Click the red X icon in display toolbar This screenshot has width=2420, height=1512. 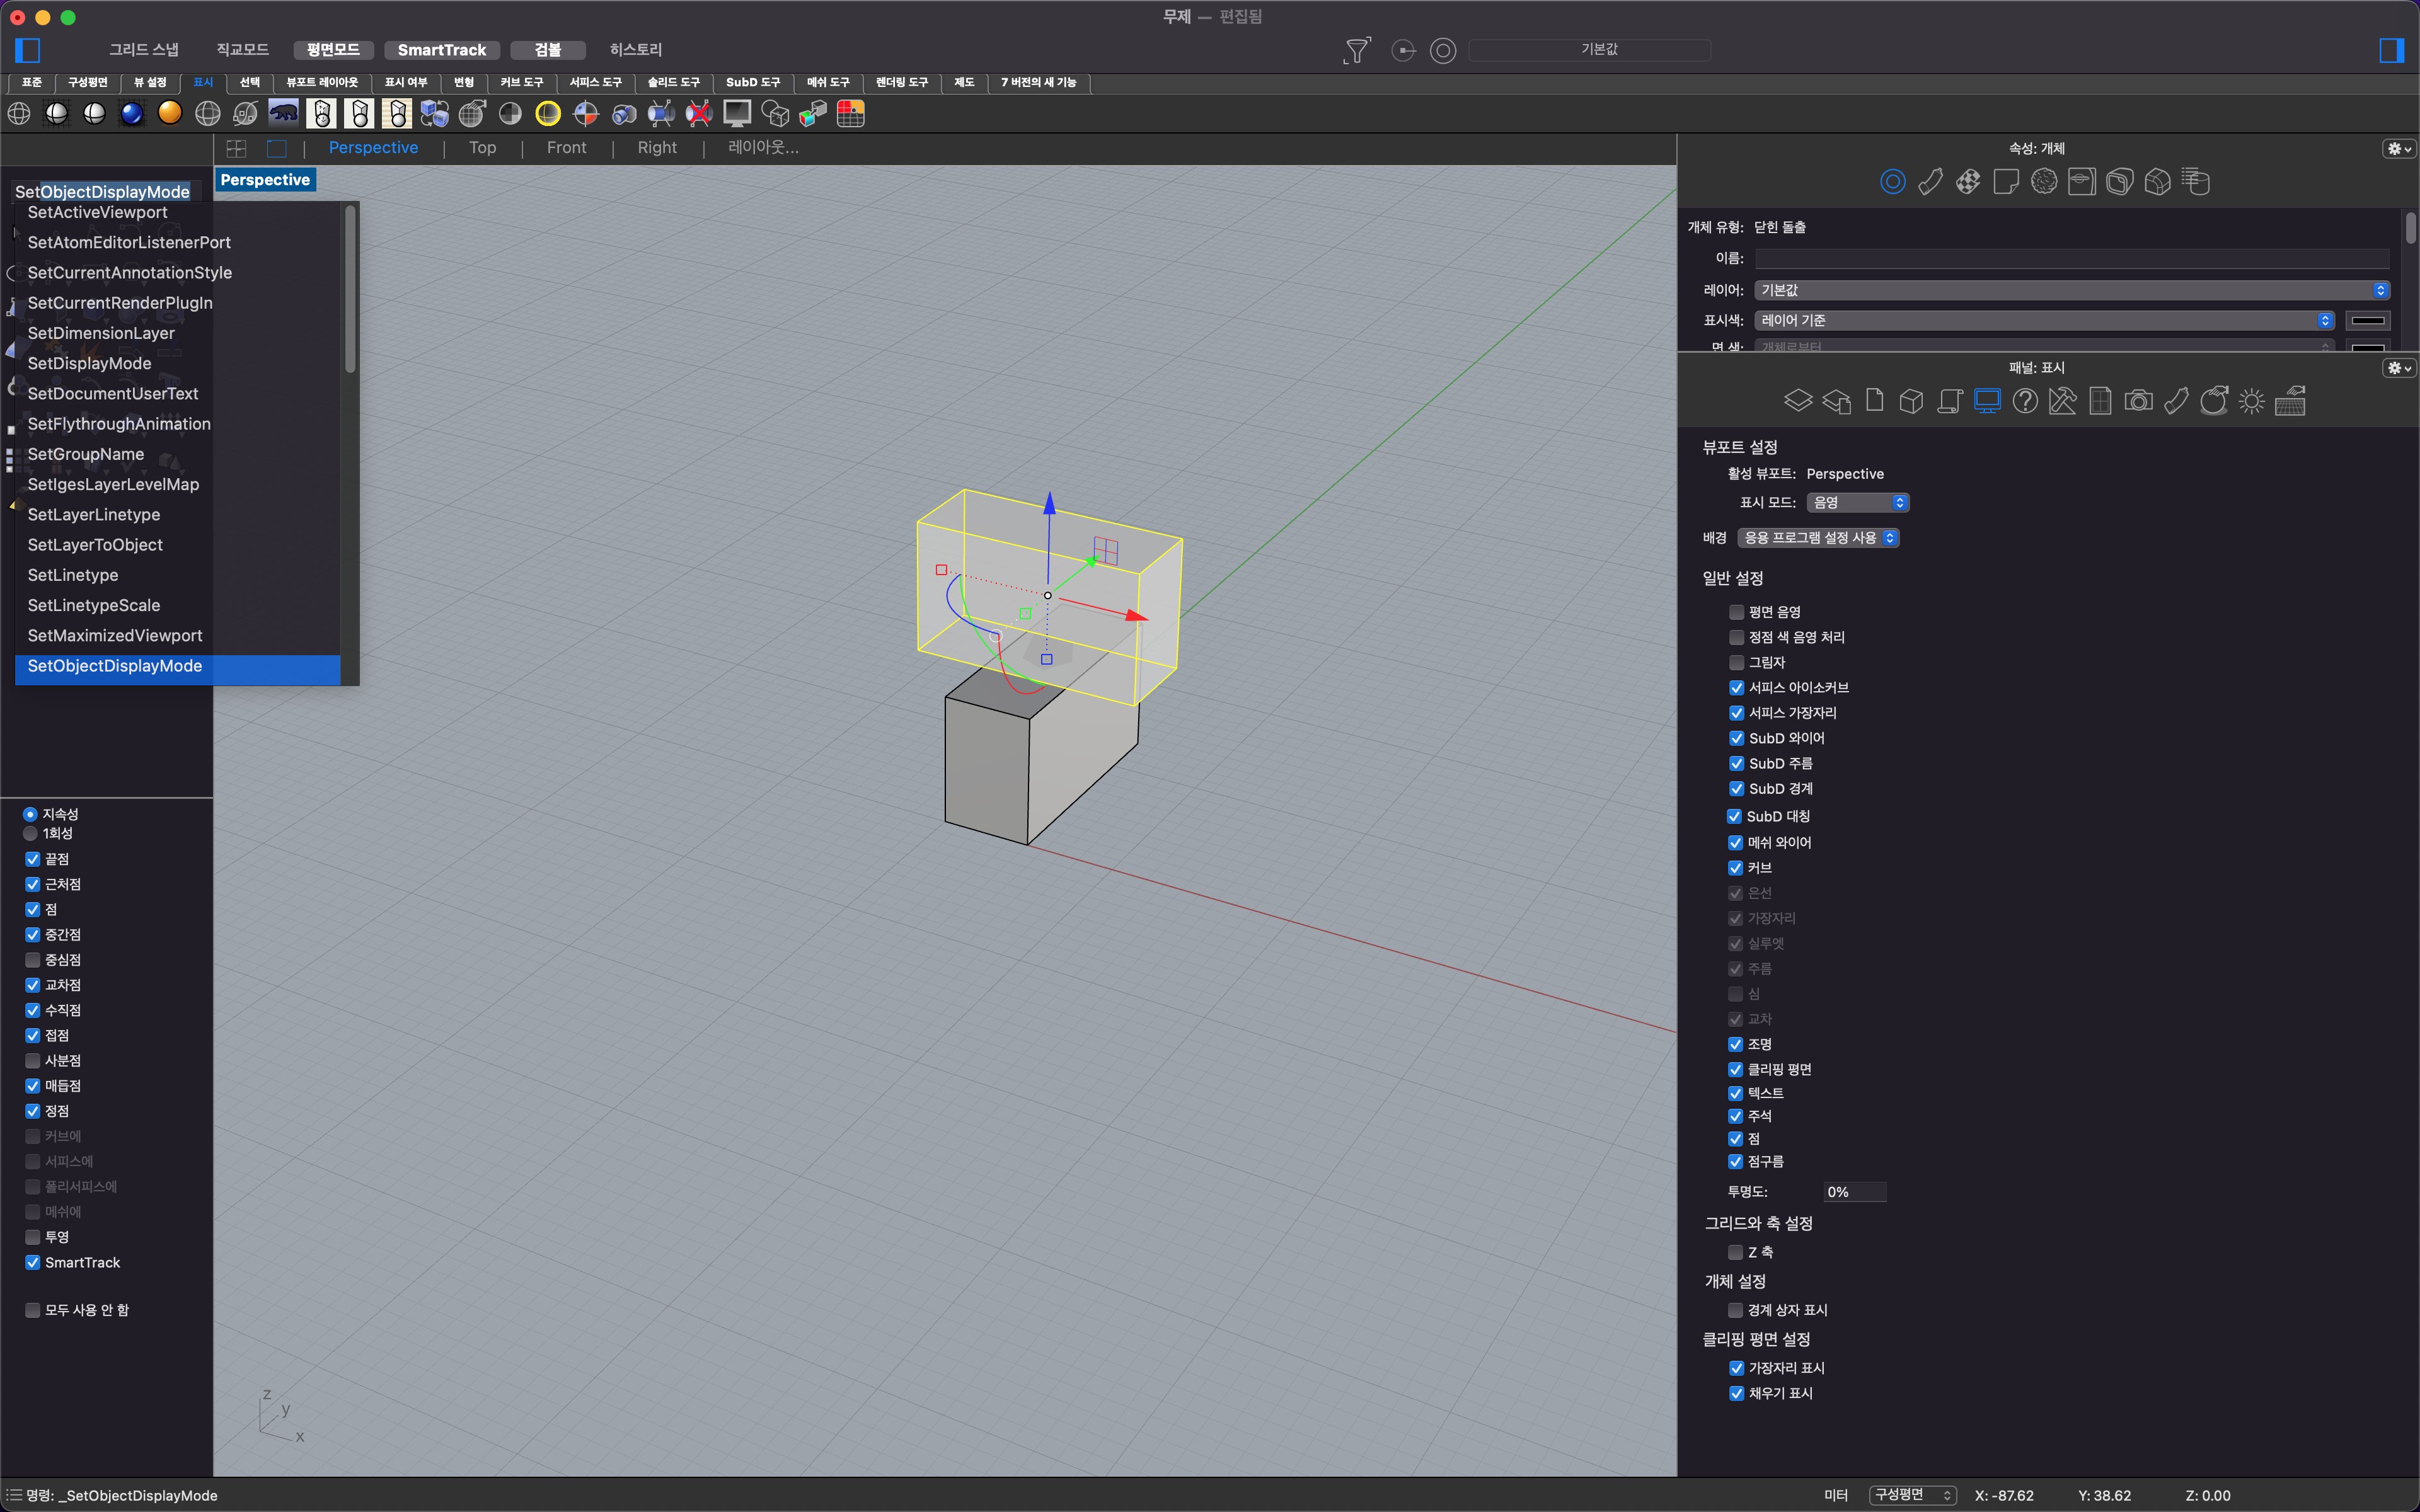699,114
